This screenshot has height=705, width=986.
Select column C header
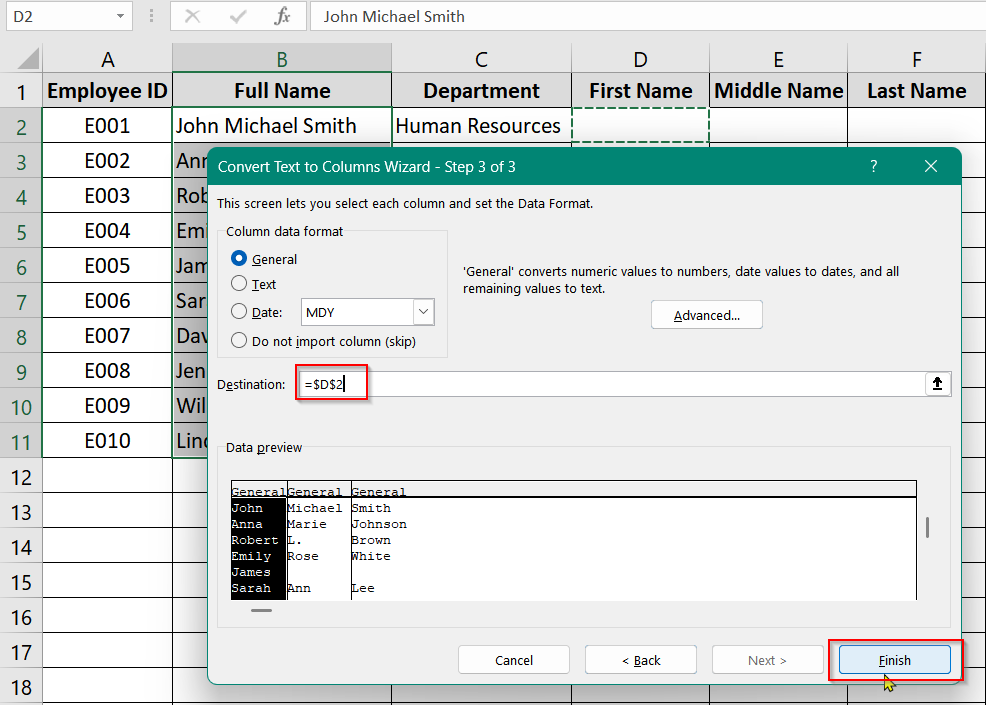tap(481, 59)
